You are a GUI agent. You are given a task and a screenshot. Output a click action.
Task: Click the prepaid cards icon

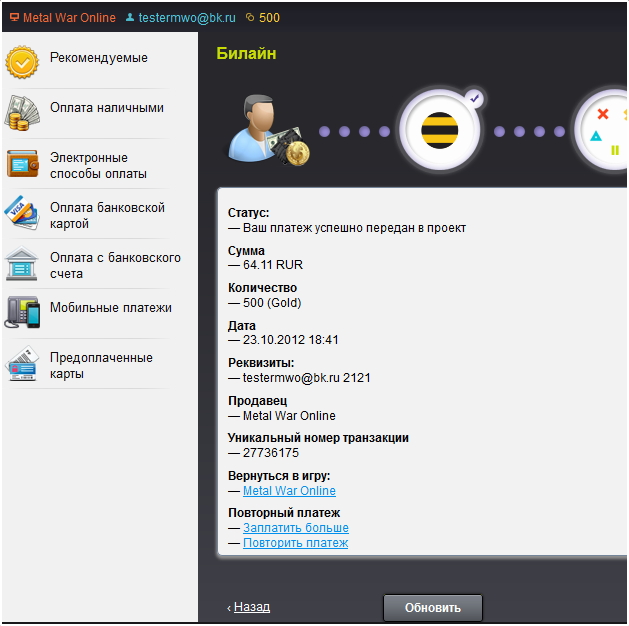pos(22,363)
